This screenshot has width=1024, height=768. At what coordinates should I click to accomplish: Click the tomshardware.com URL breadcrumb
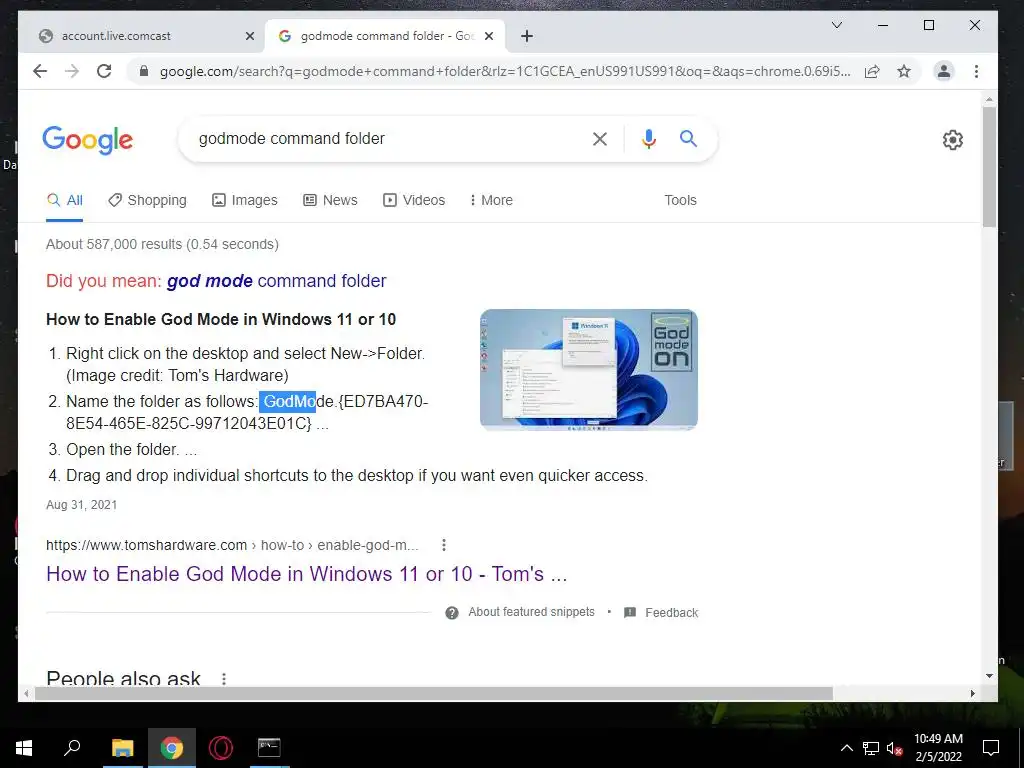click(232, 545)
